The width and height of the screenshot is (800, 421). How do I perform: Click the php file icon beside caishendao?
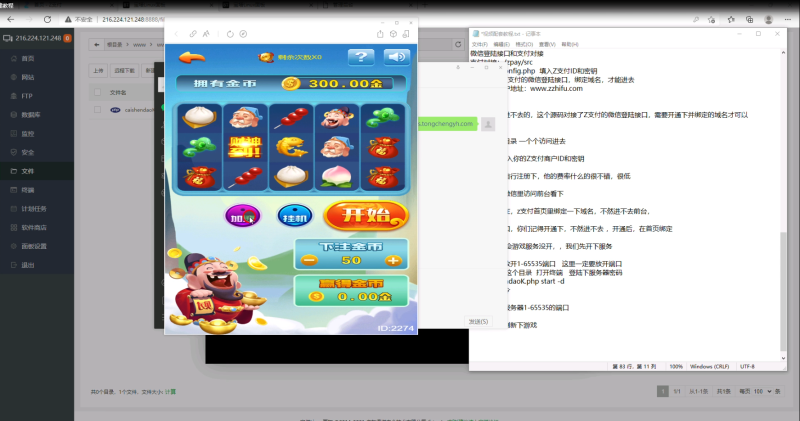[115, 110]
